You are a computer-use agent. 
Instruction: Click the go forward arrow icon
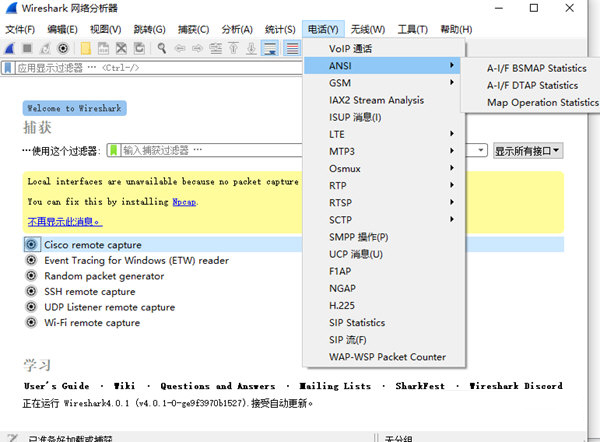click(x=197, y=48)
